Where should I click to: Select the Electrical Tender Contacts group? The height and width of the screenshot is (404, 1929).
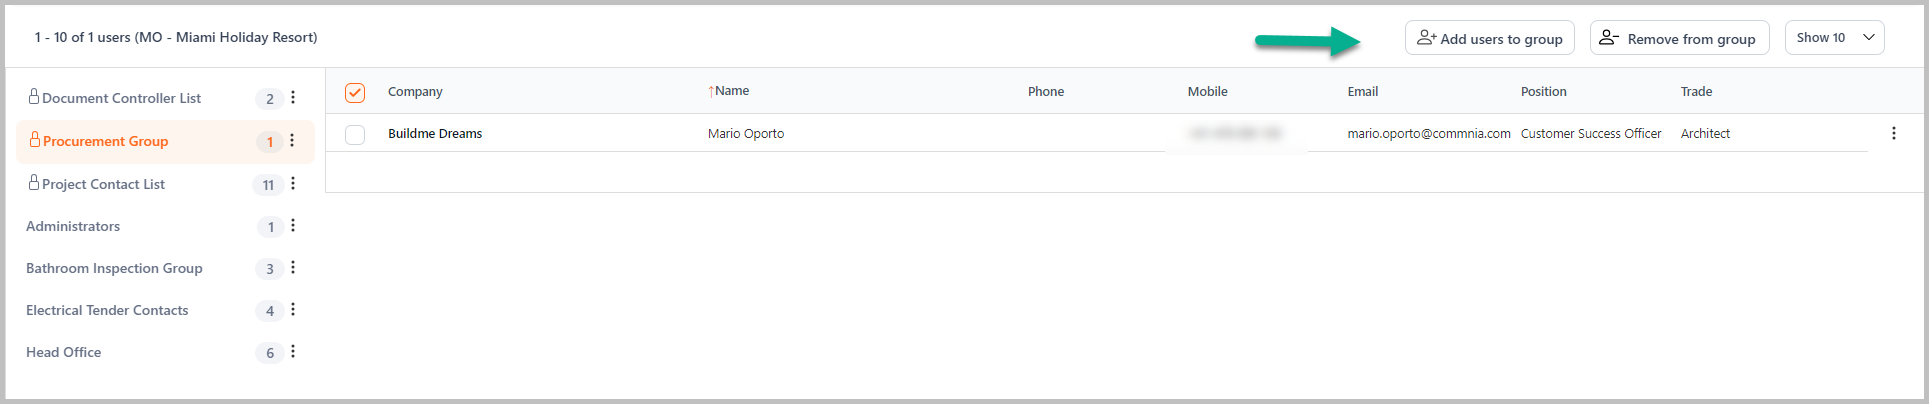107,310
